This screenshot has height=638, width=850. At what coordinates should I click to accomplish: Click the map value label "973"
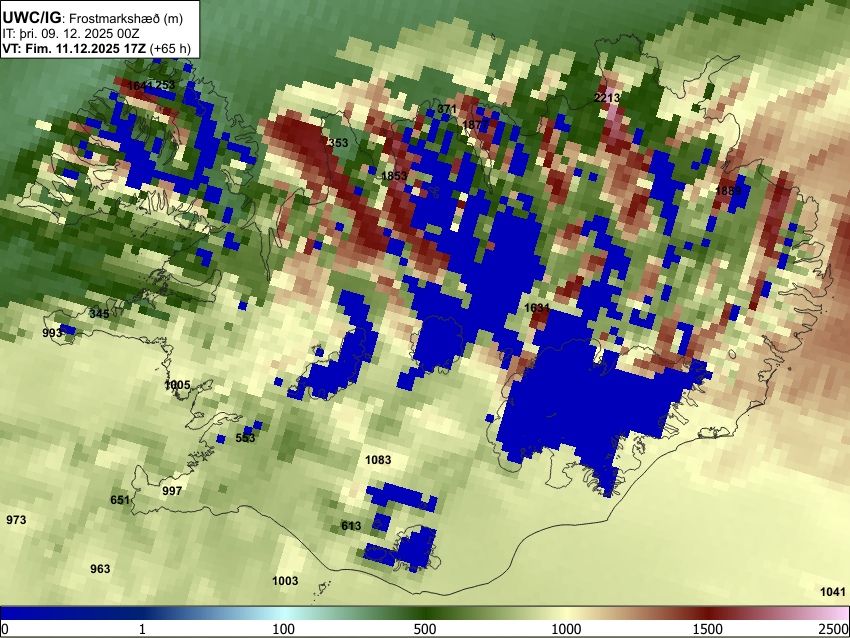coord(16,520)
